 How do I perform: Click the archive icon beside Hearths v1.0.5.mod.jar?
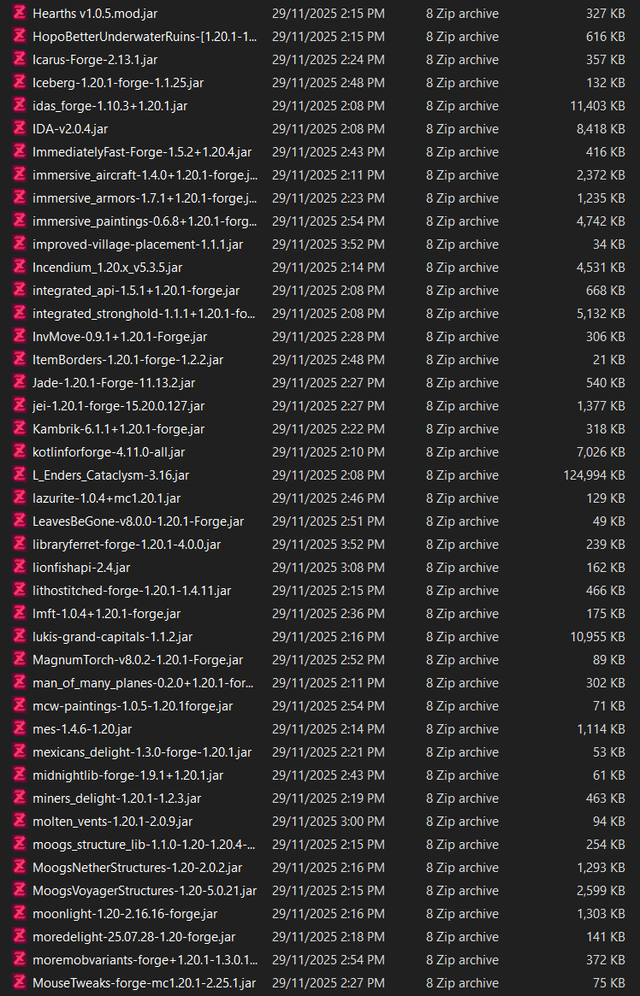pyautogui.click(x=19, y=14)
